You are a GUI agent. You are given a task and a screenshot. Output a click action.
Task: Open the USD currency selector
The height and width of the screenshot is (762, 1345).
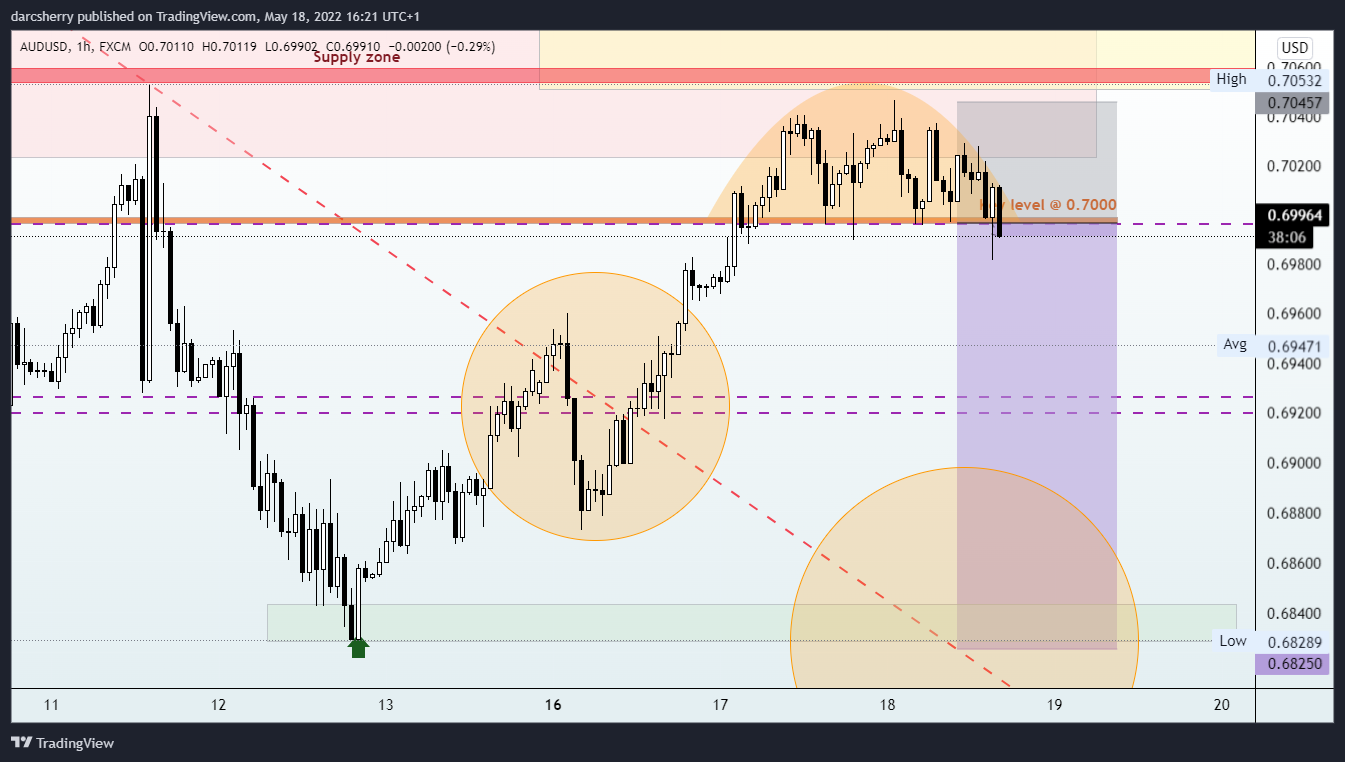1295,47
